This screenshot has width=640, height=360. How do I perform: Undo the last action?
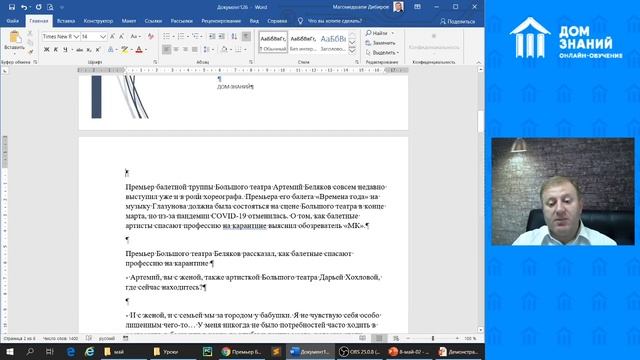point(24,7)
